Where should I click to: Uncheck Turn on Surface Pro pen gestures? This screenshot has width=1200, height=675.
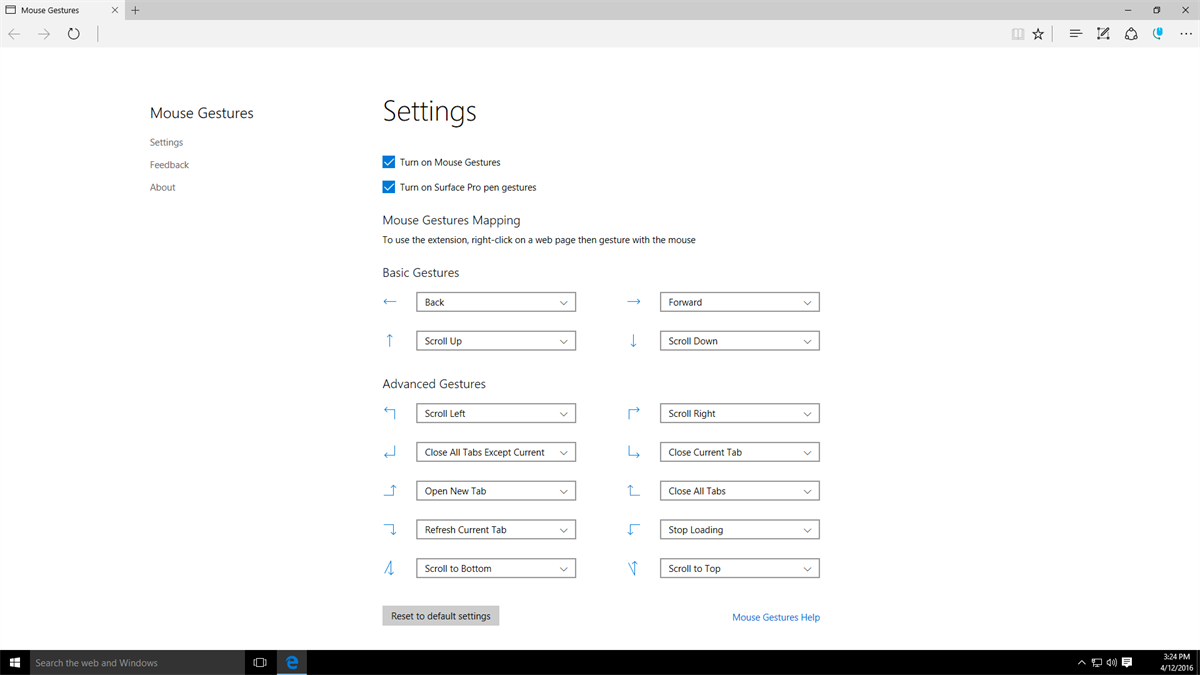389,187
